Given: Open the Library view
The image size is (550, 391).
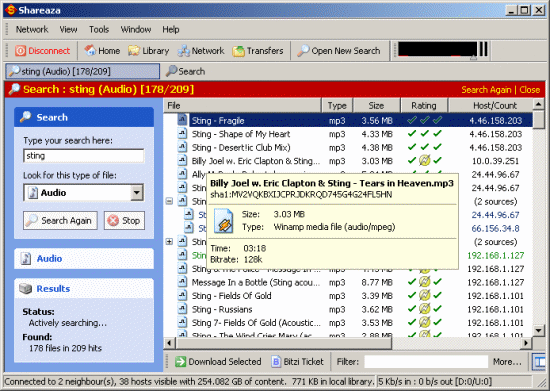Looking at the screenshot, I should 149,51.
